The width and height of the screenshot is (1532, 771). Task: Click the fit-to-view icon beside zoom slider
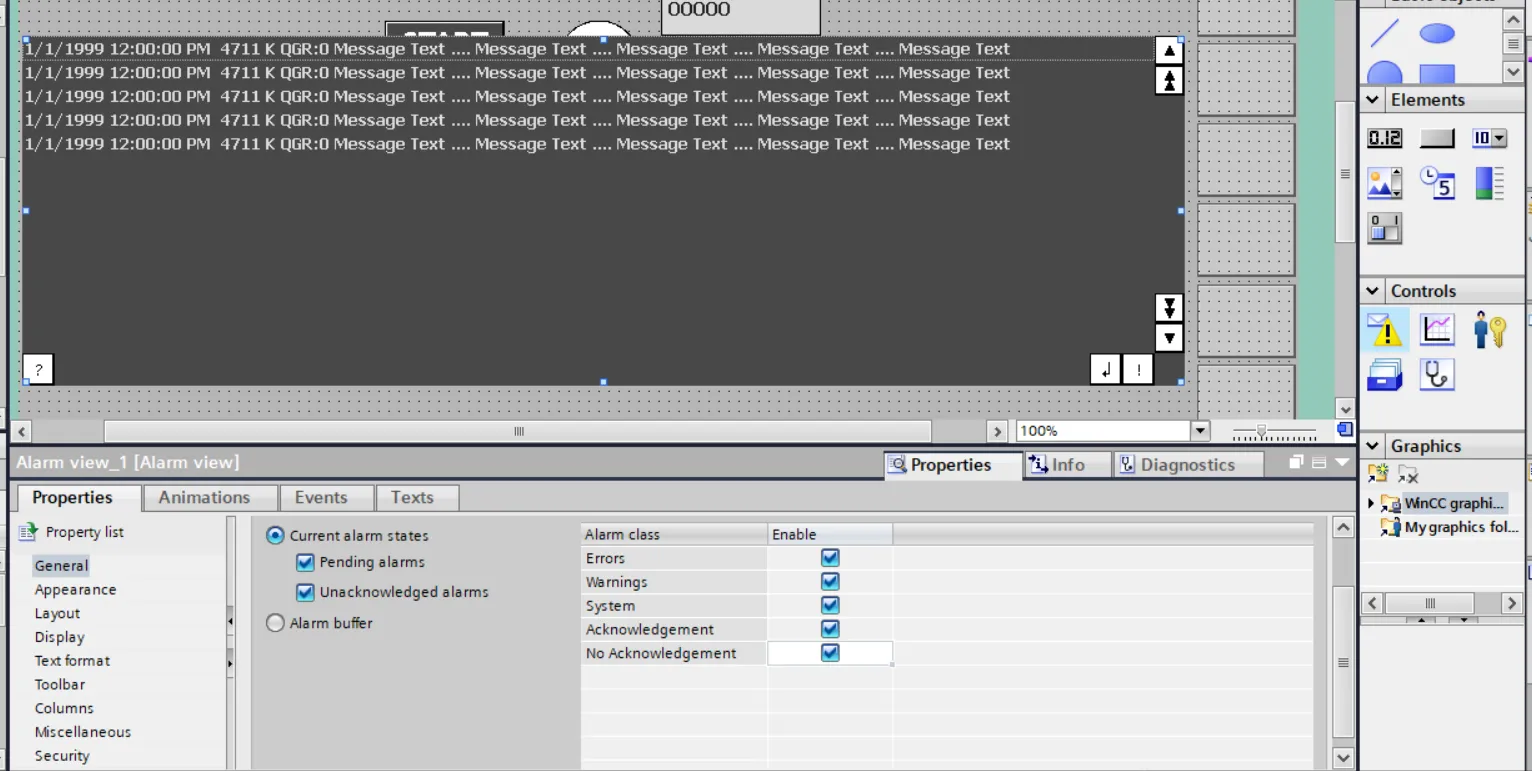pyautogui.click(x=1345, y=430)
